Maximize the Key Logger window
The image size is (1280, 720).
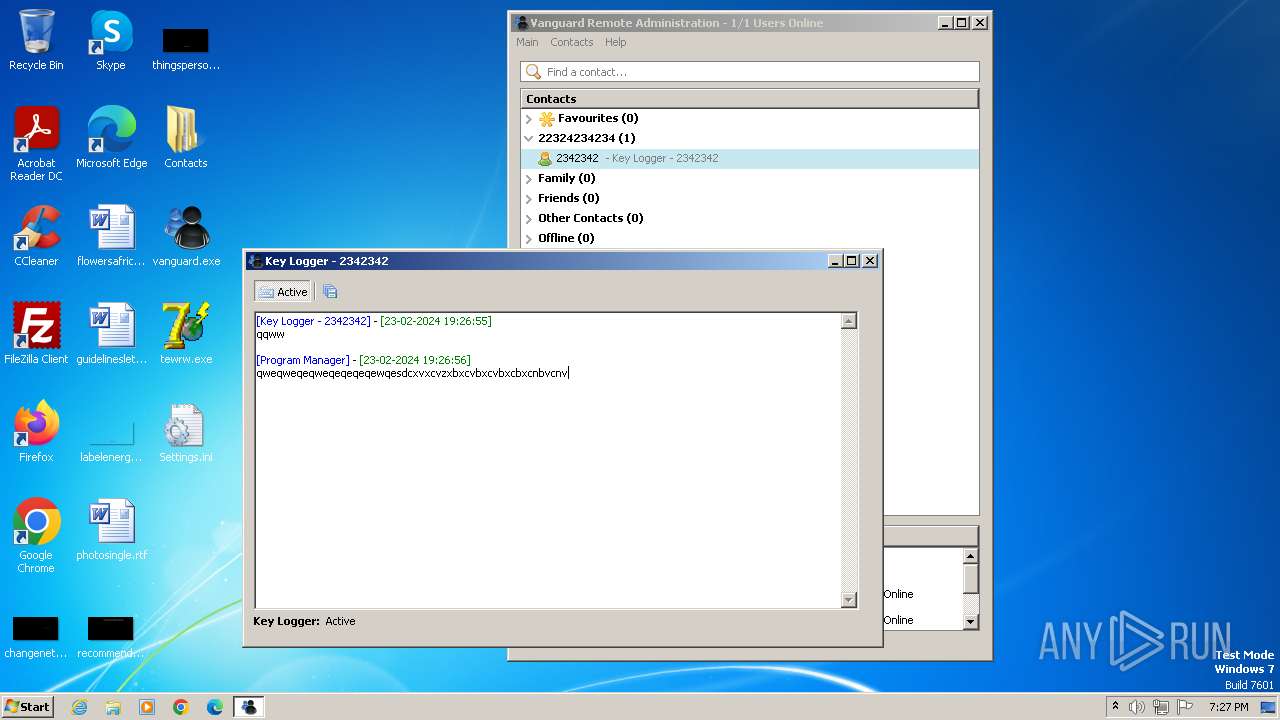coord(851,261)
